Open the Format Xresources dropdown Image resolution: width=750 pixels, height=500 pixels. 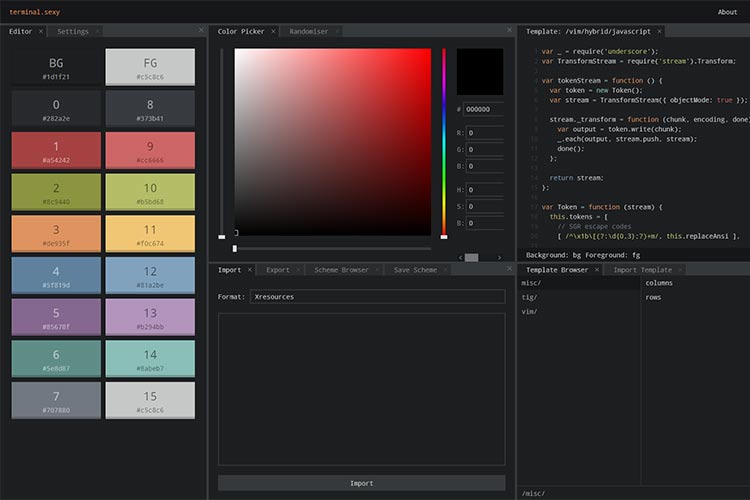(x=377, y=297)
